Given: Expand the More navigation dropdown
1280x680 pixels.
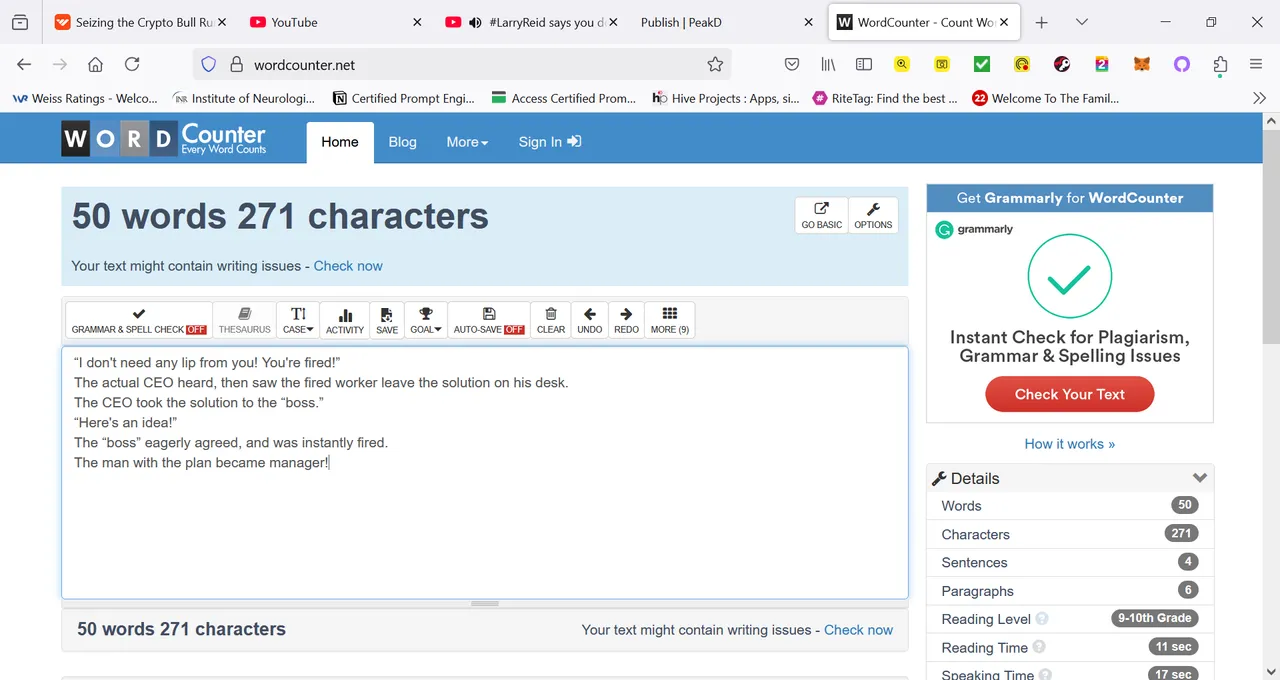Looking at the screenshot, I should point(467,142).
